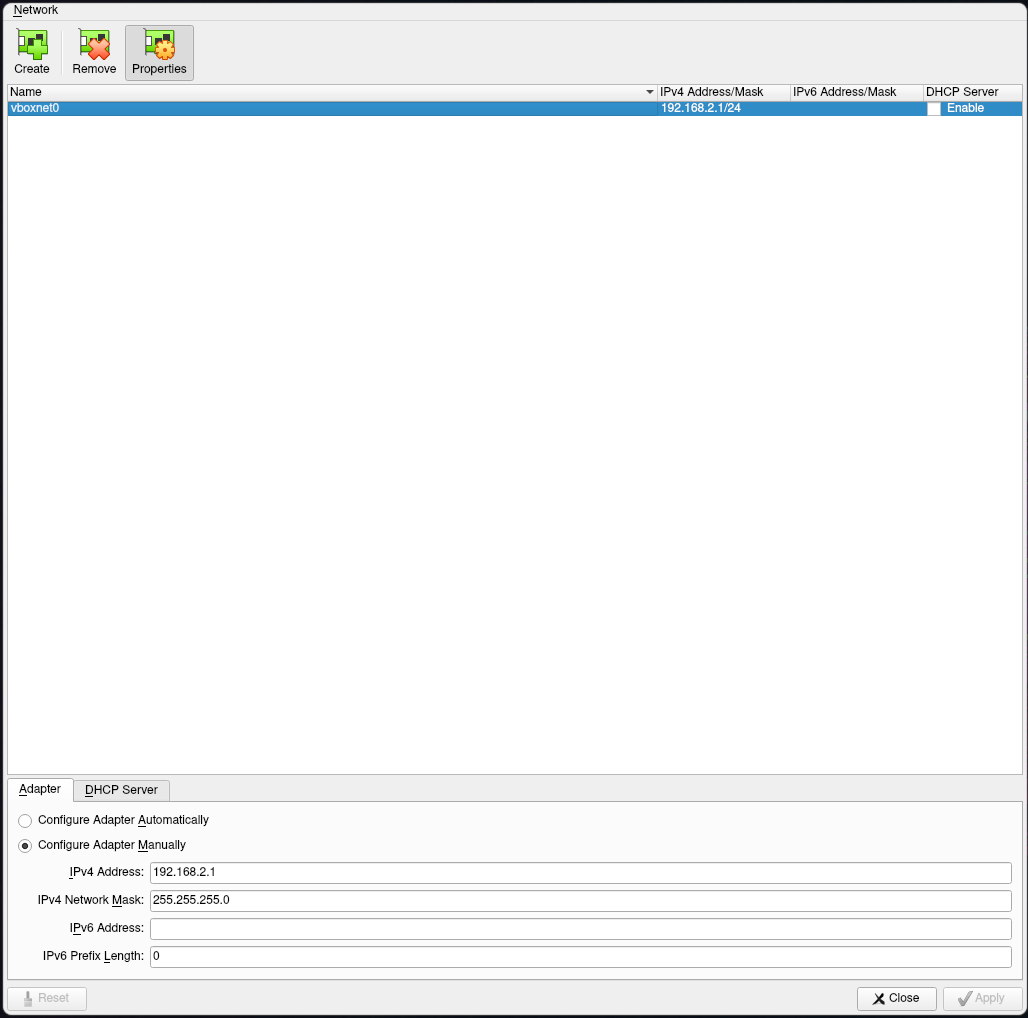
Task: Select the vboxnet0 network entry
Action: [x=300, y=108]
